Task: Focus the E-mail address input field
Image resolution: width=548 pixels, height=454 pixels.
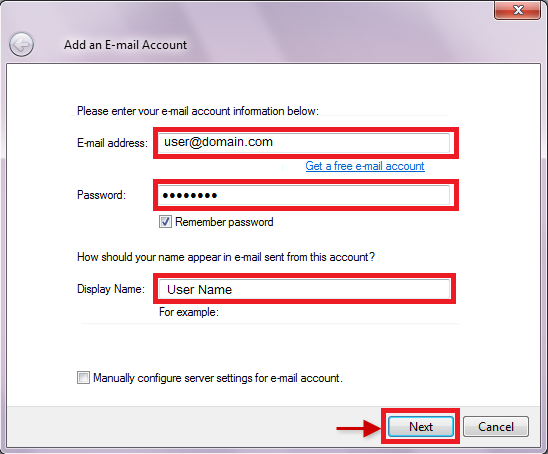Action: click(x=304, y=143)
